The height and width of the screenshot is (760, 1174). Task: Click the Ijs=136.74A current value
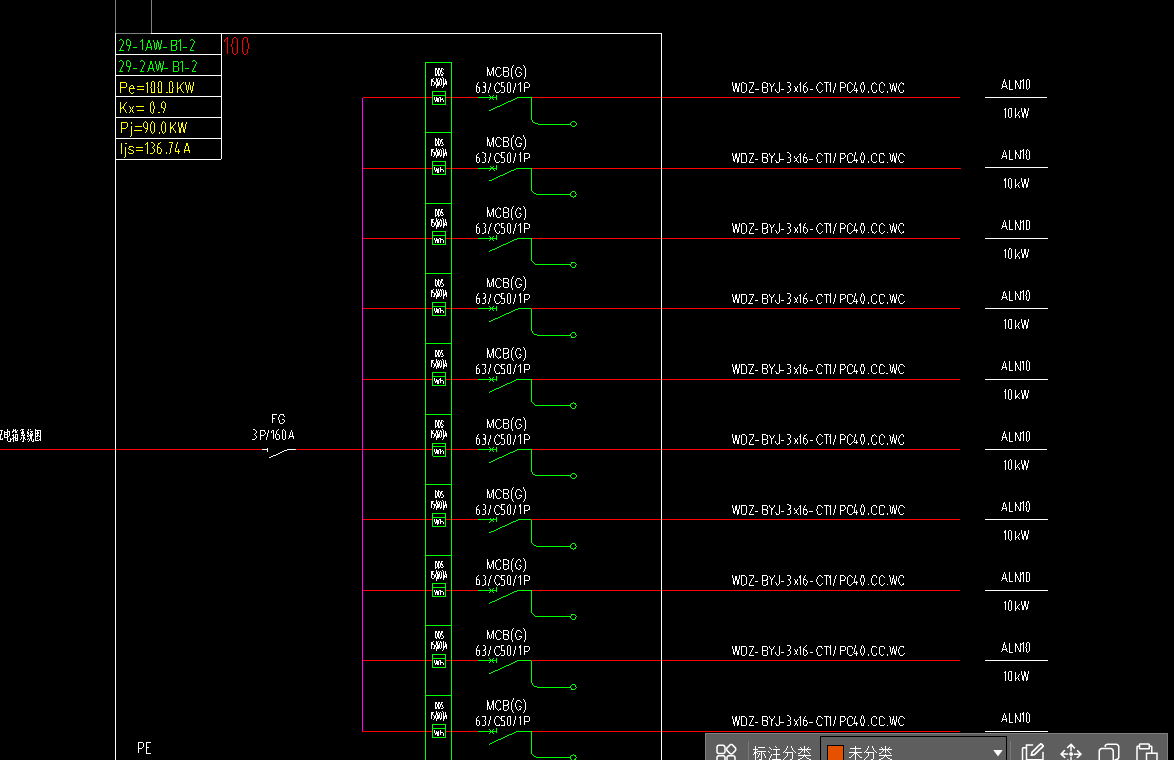(x=155, y=148)
